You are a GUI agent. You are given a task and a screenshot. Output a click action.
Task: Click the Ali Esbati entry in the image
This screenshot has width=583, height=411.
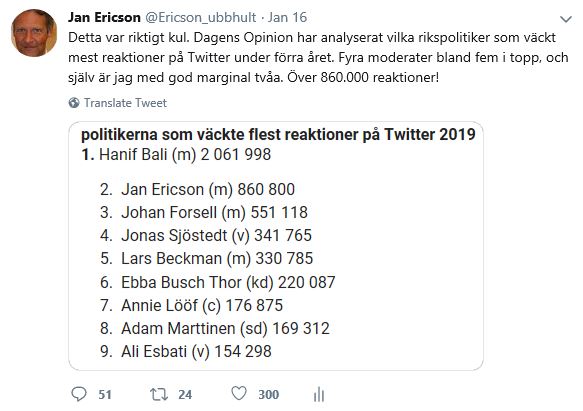point(186,351)
